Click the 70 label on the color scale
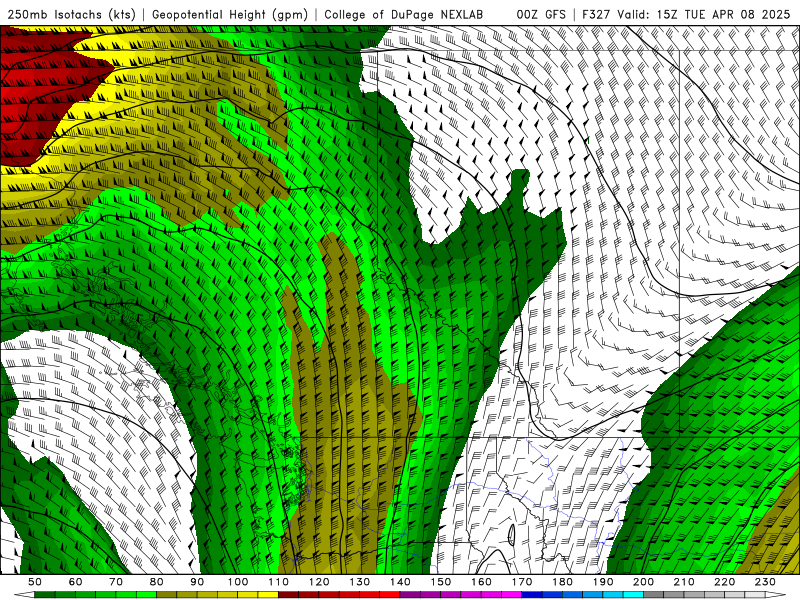Screen dimensions: 800x600 [116, 582]
